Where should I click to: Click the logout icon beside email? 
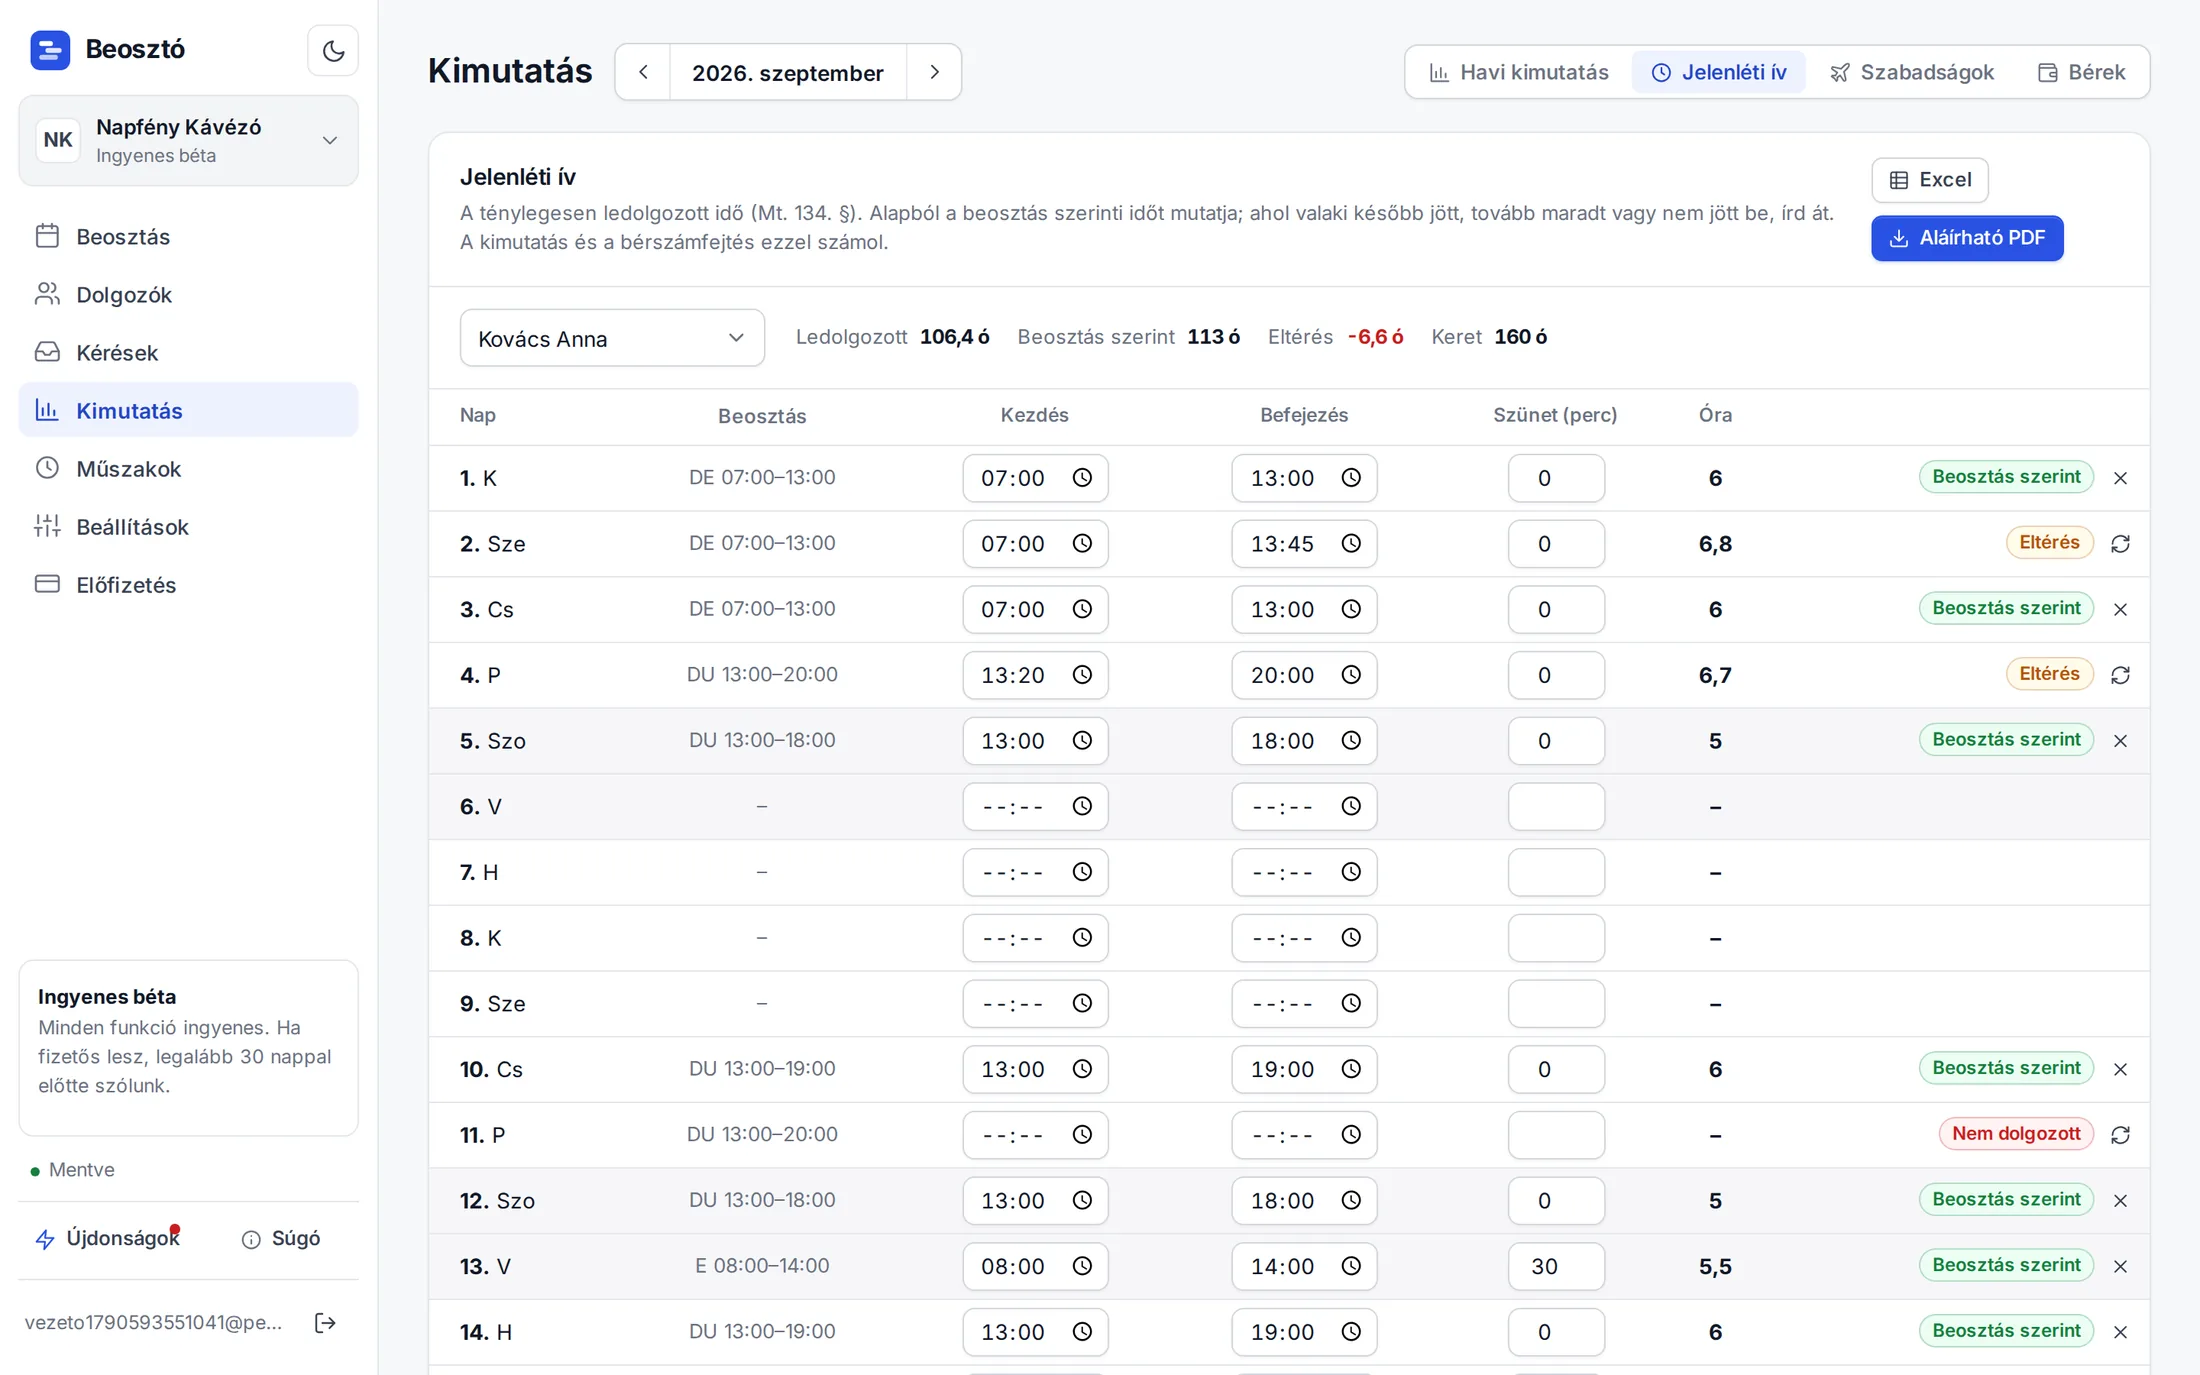click(x=325, y=1323)
